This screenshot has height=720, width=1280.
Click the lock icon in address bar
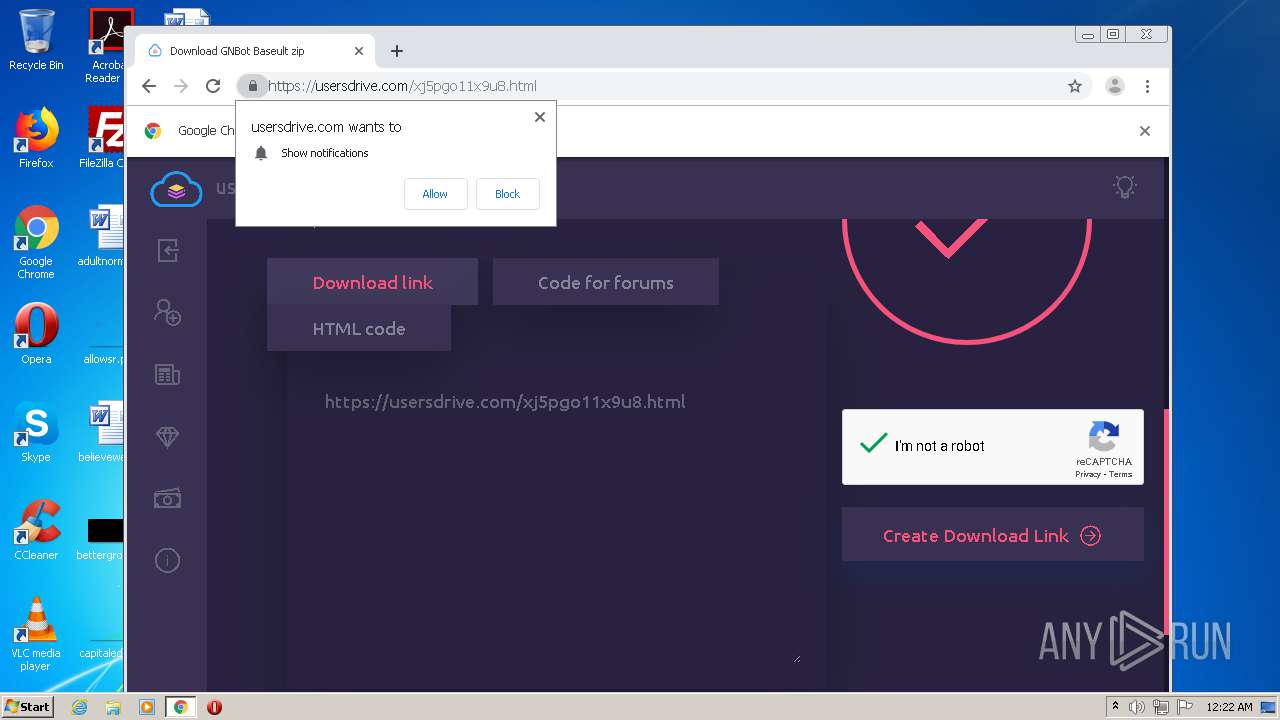point(253,86)
